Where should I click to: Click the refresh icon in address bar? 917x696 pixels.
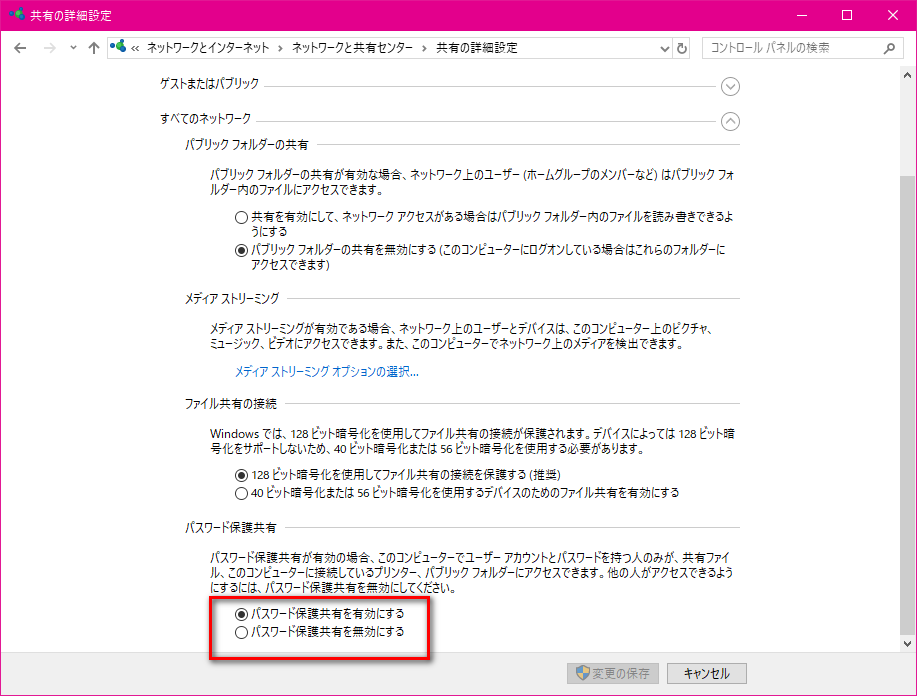(682, 48)
